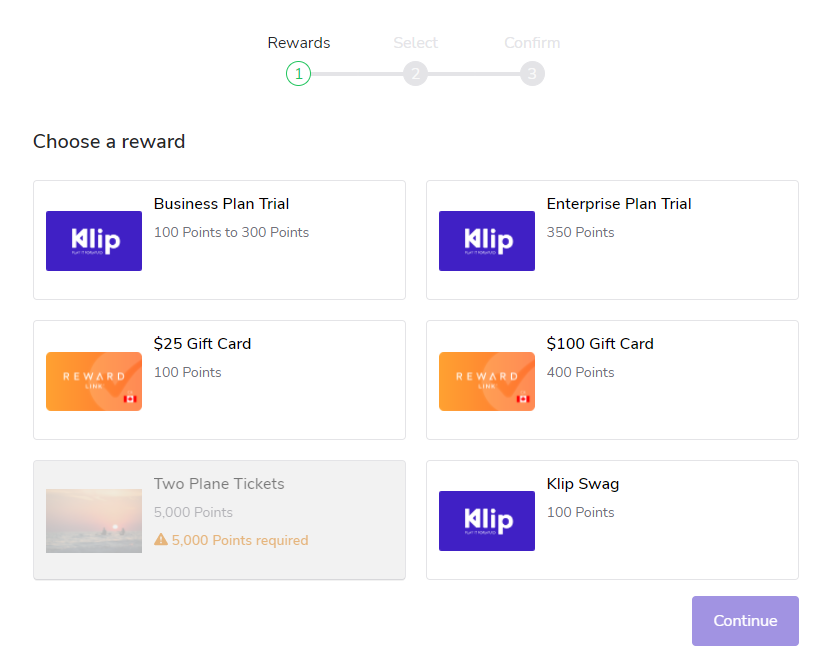The image size is (824, 660).
Task: Click the warning icon beside 5,000 Points required
Action: point(161,540)
